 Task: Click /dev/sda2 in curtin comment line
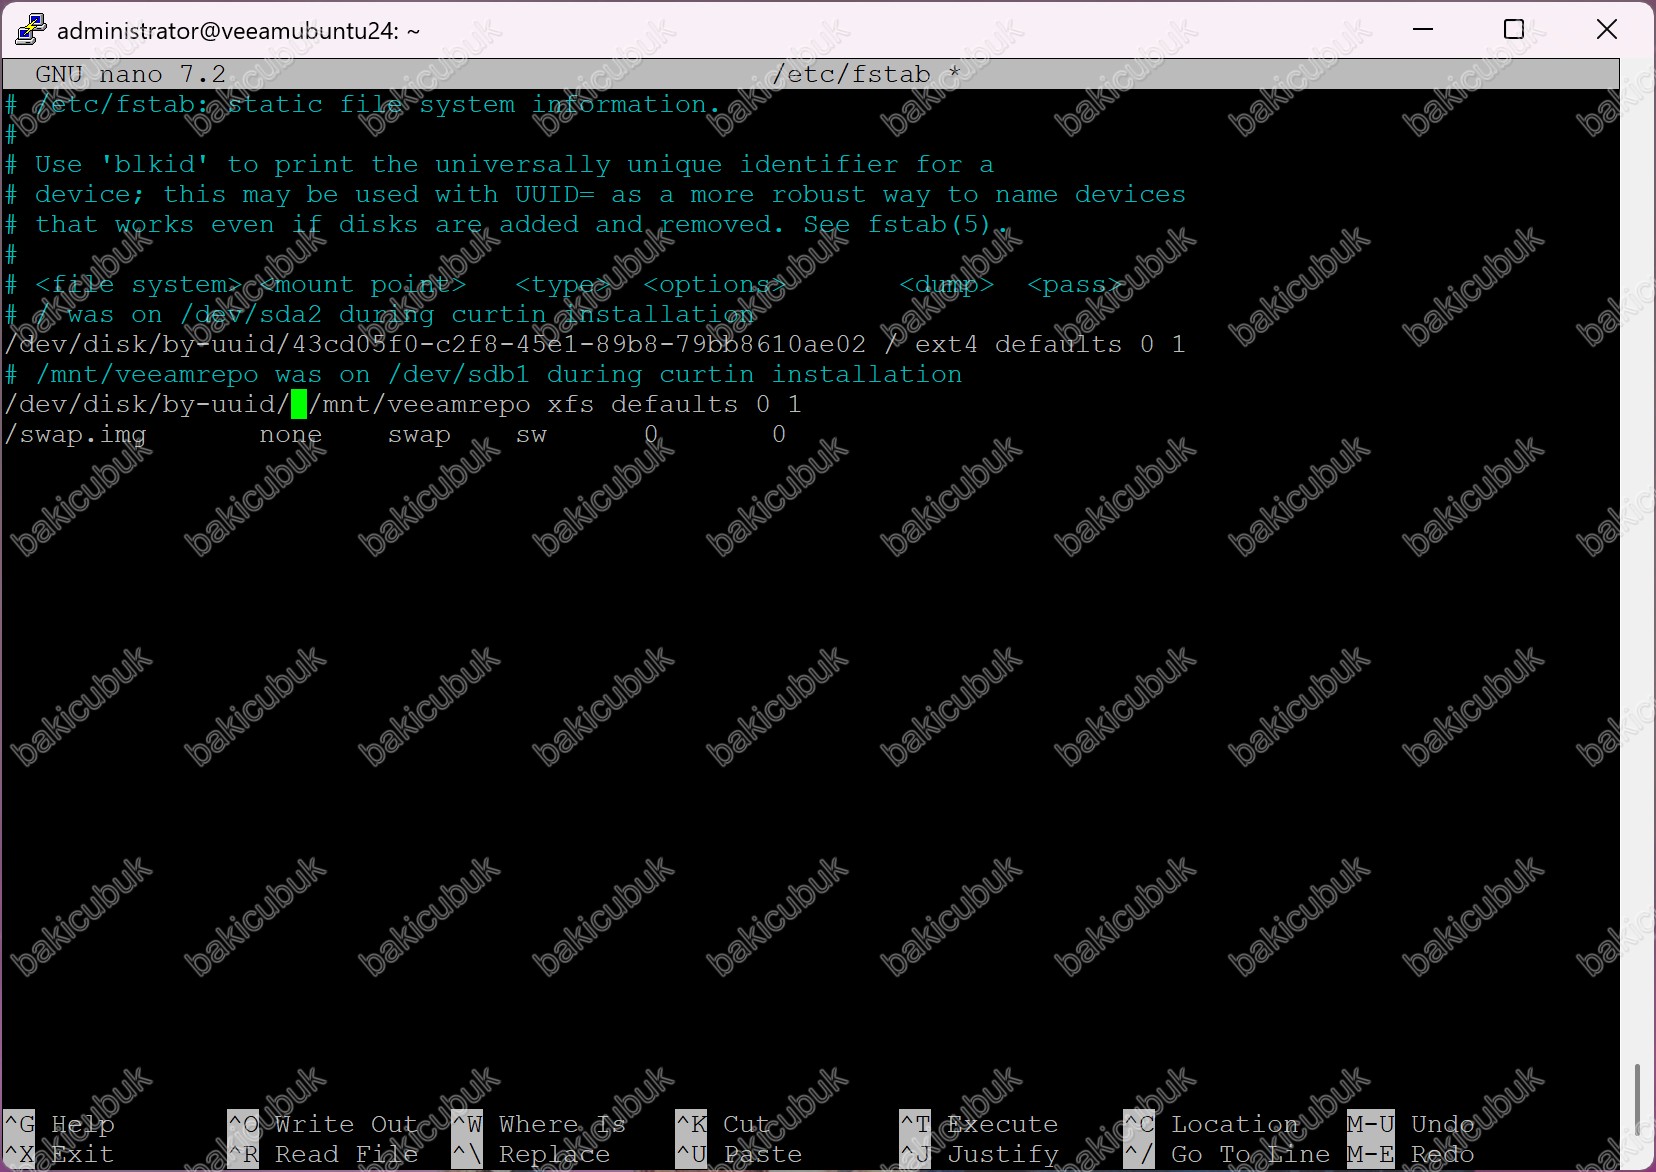tap(251, 314)
